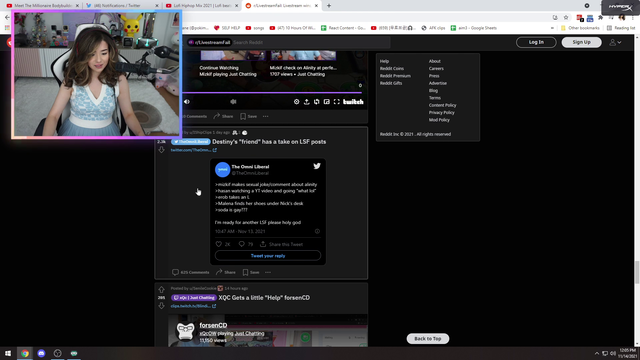
Task: Open the XQC Gets a little Help post title
Action: click(x=264, y=298)
